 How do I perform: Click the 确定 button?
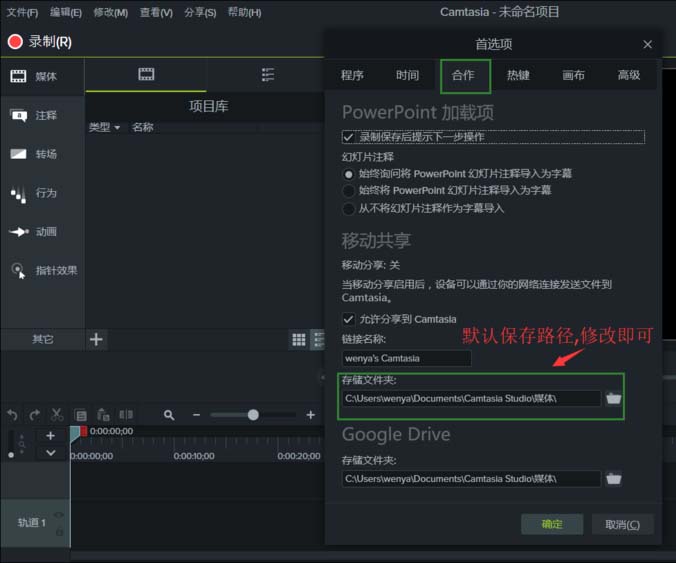click(552, 524)
